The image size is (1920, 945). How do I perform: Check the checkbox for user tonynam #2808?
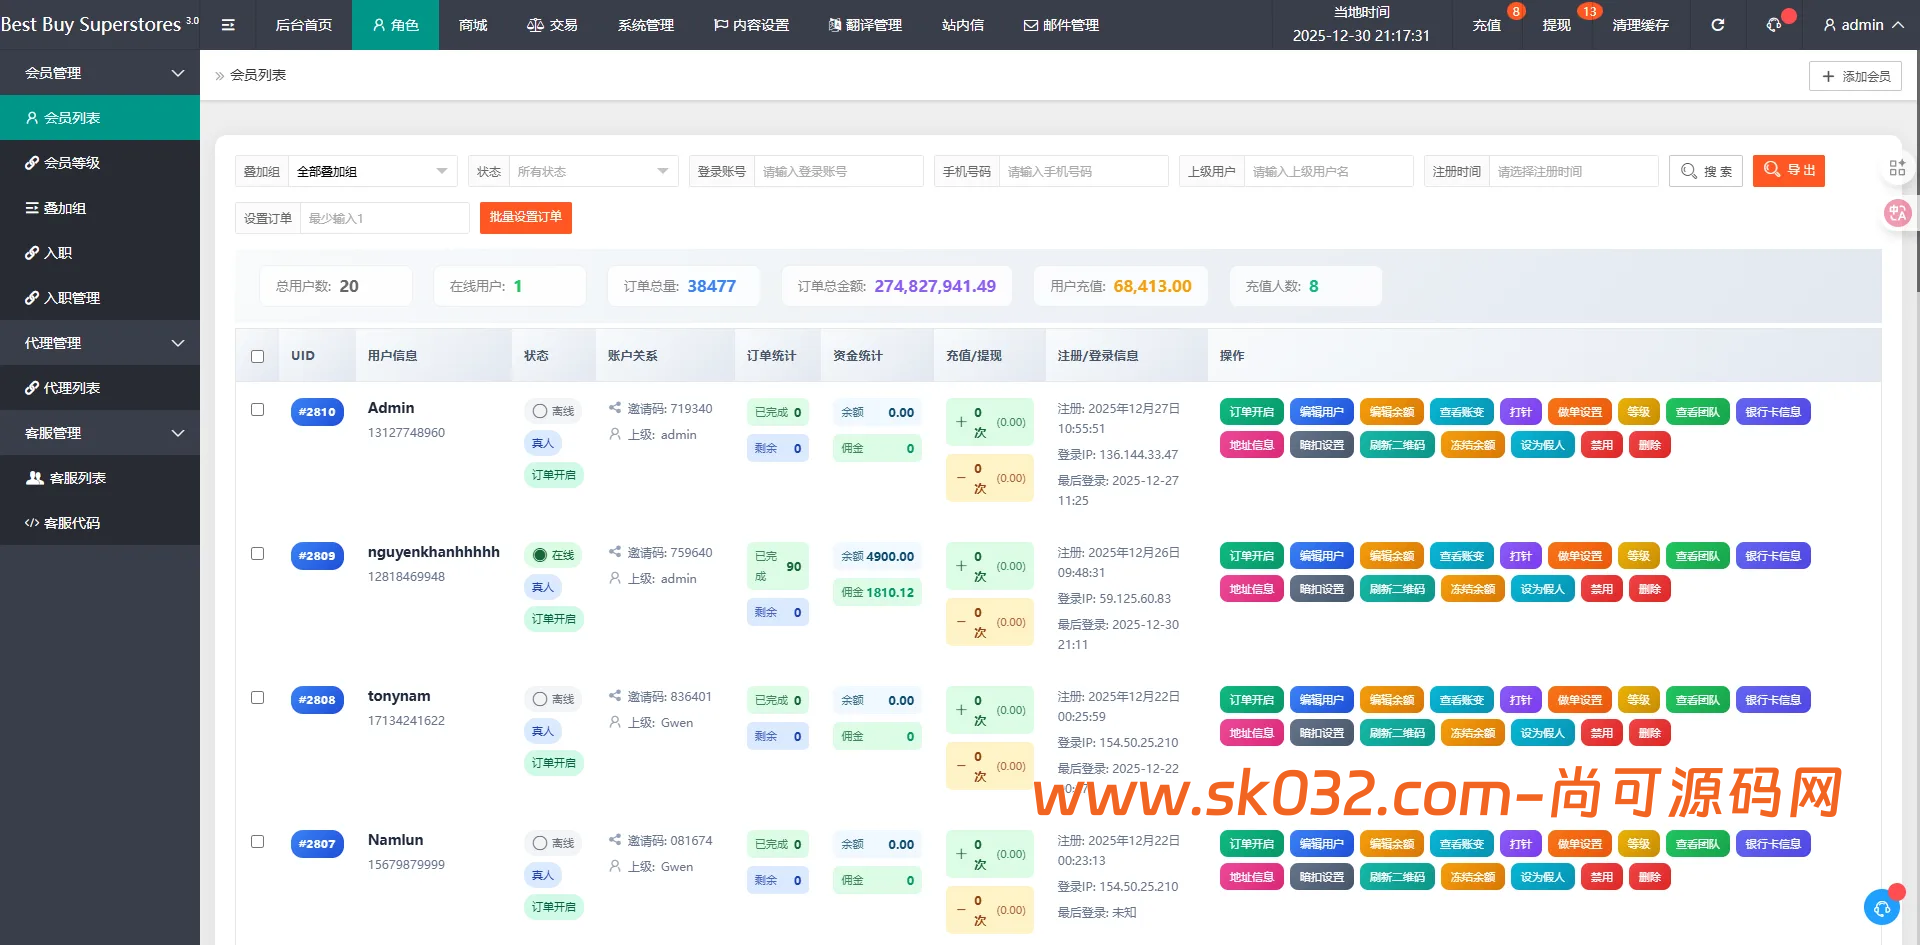pos(257,698)
